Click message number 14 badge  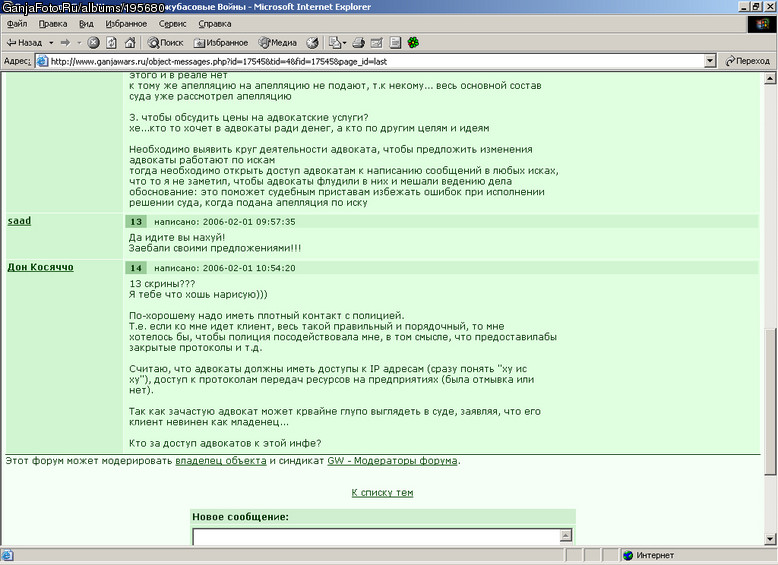click(x=136, y=268)
